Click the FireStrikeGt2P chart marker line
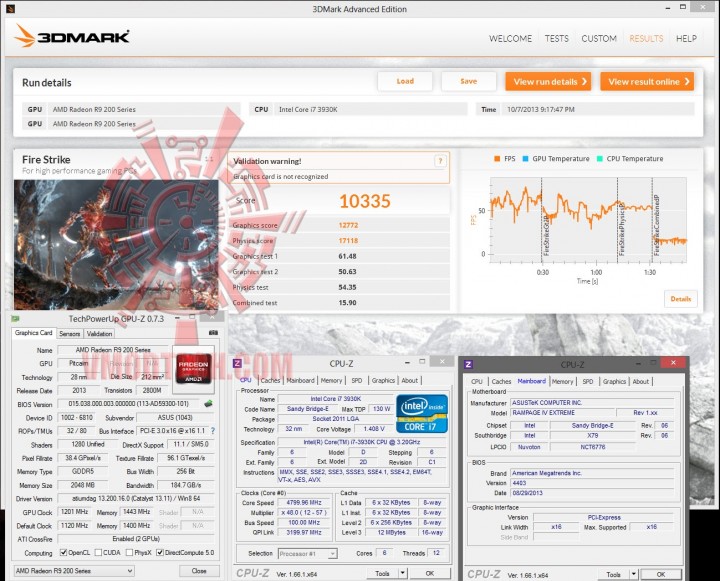 [542, 220]
